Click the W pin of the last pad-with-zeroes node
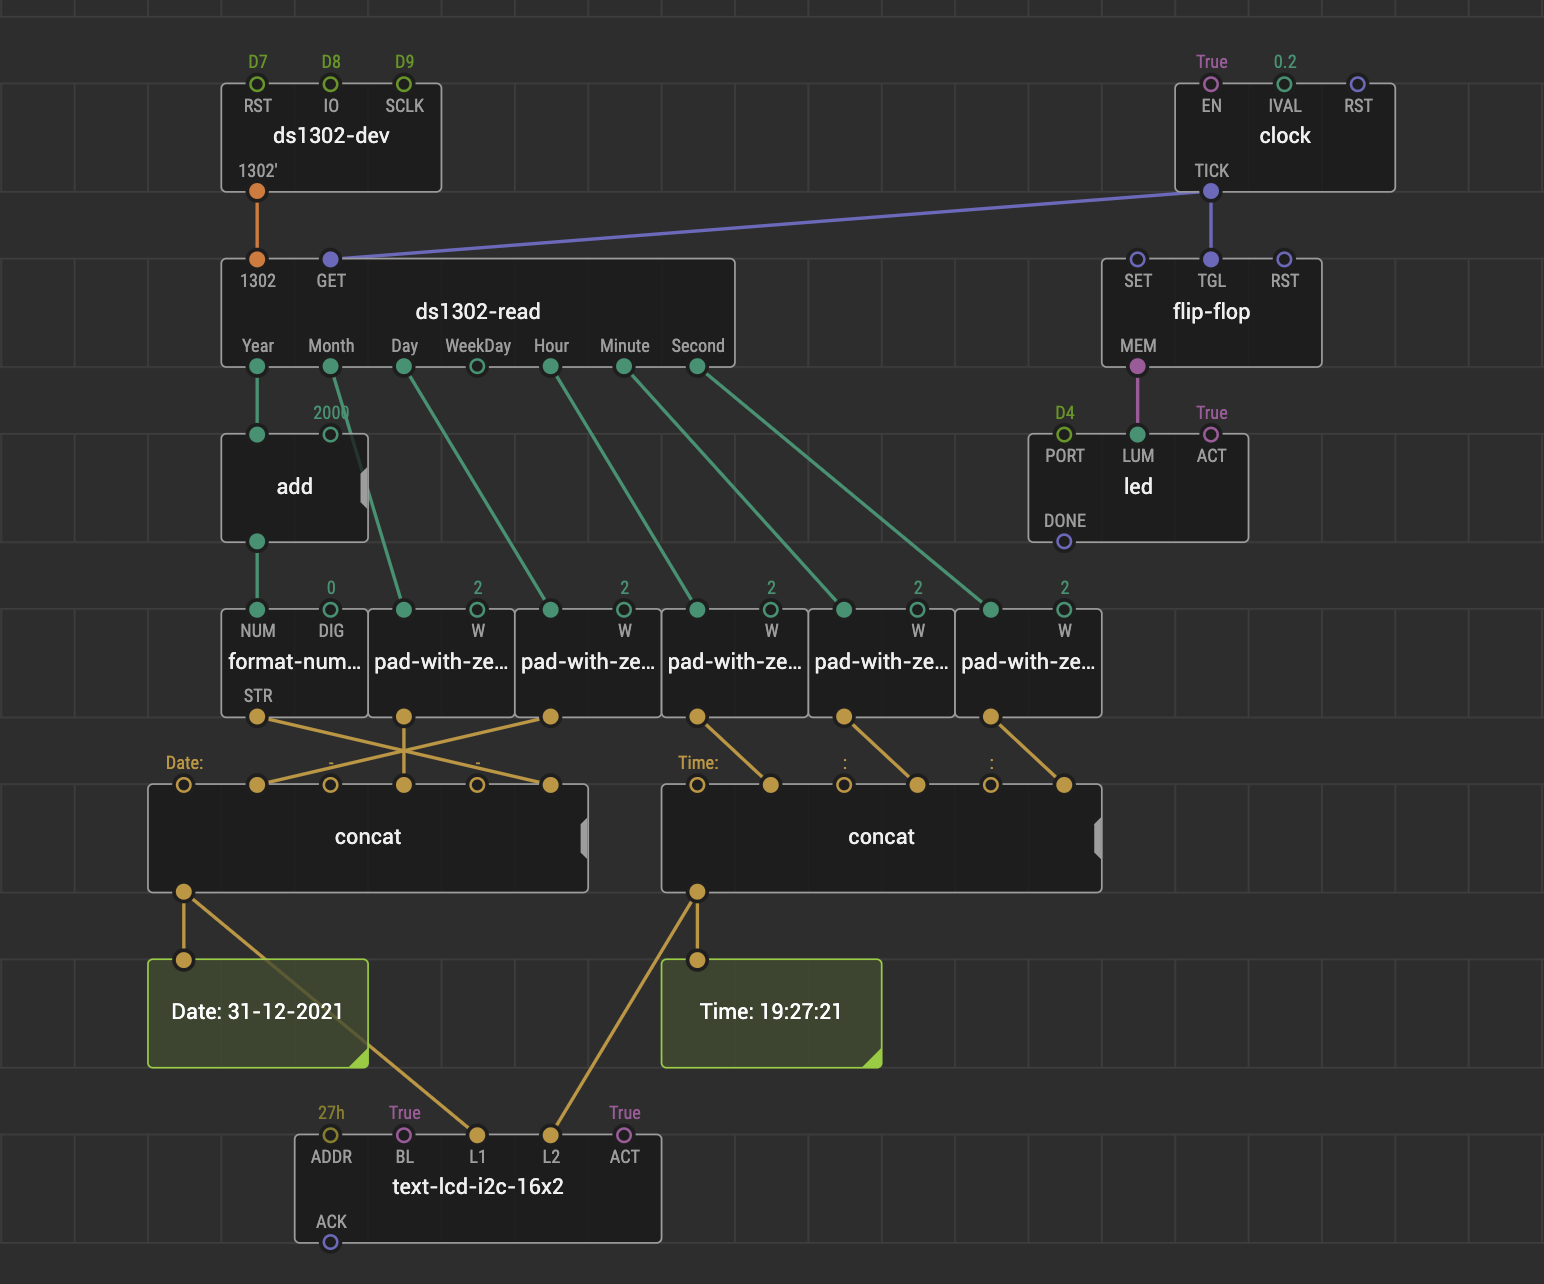Screen dimensions: 1544x1284 (x=1064, y=609)
